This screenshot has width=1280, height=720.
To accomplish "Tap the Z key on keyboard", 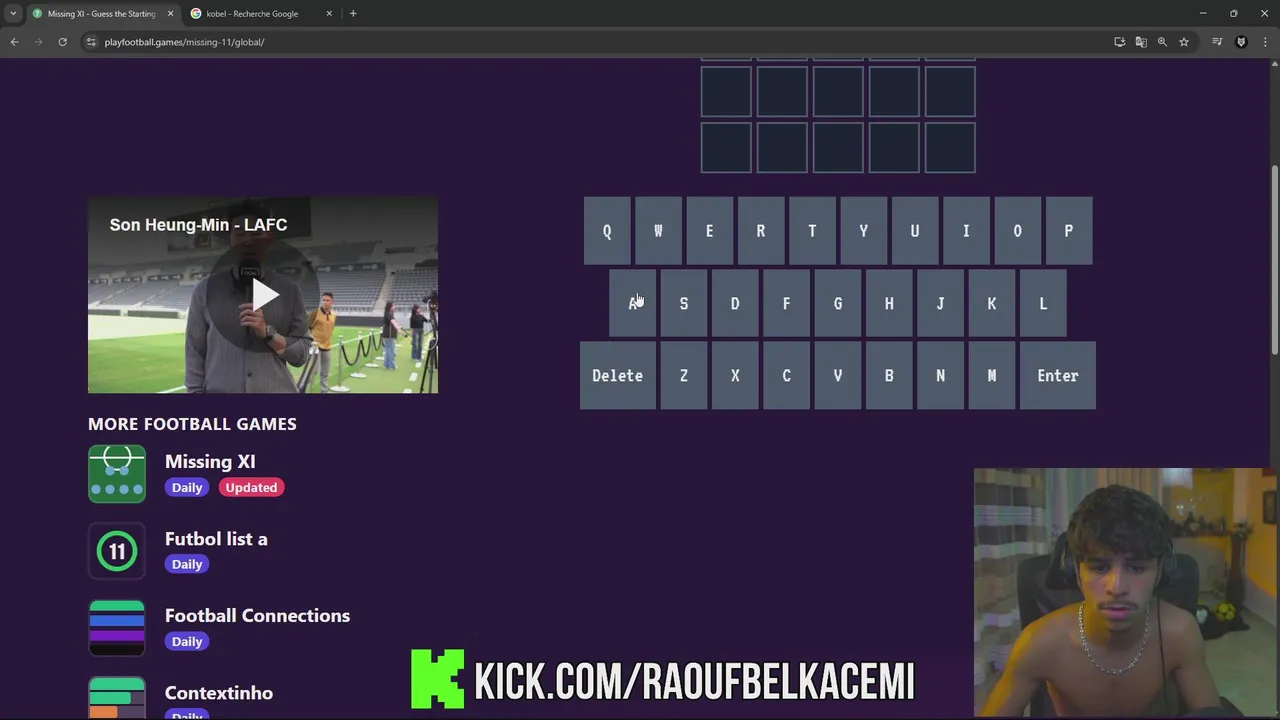I will 684,375.
